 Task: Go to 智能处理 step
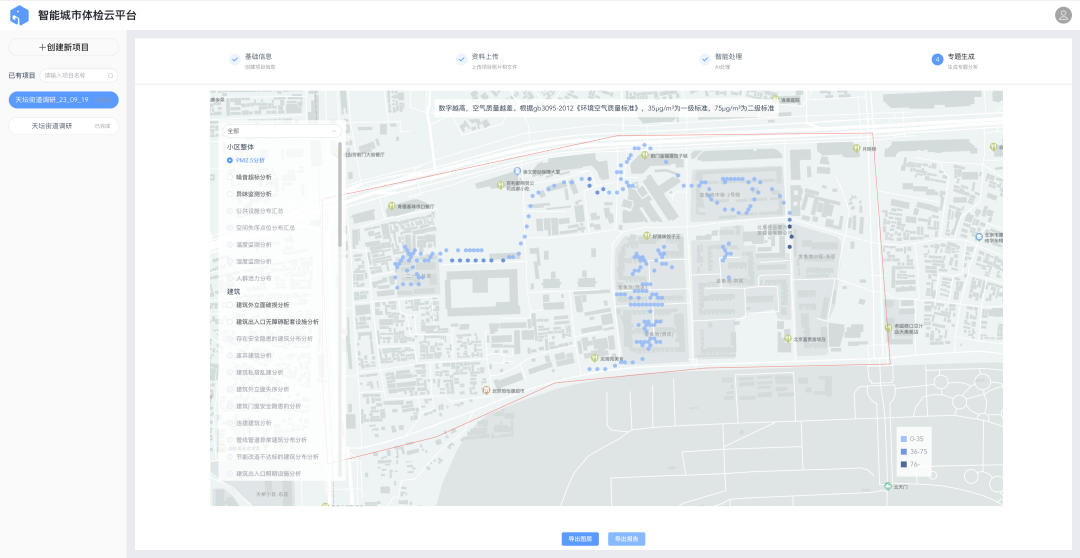[728, 56]
